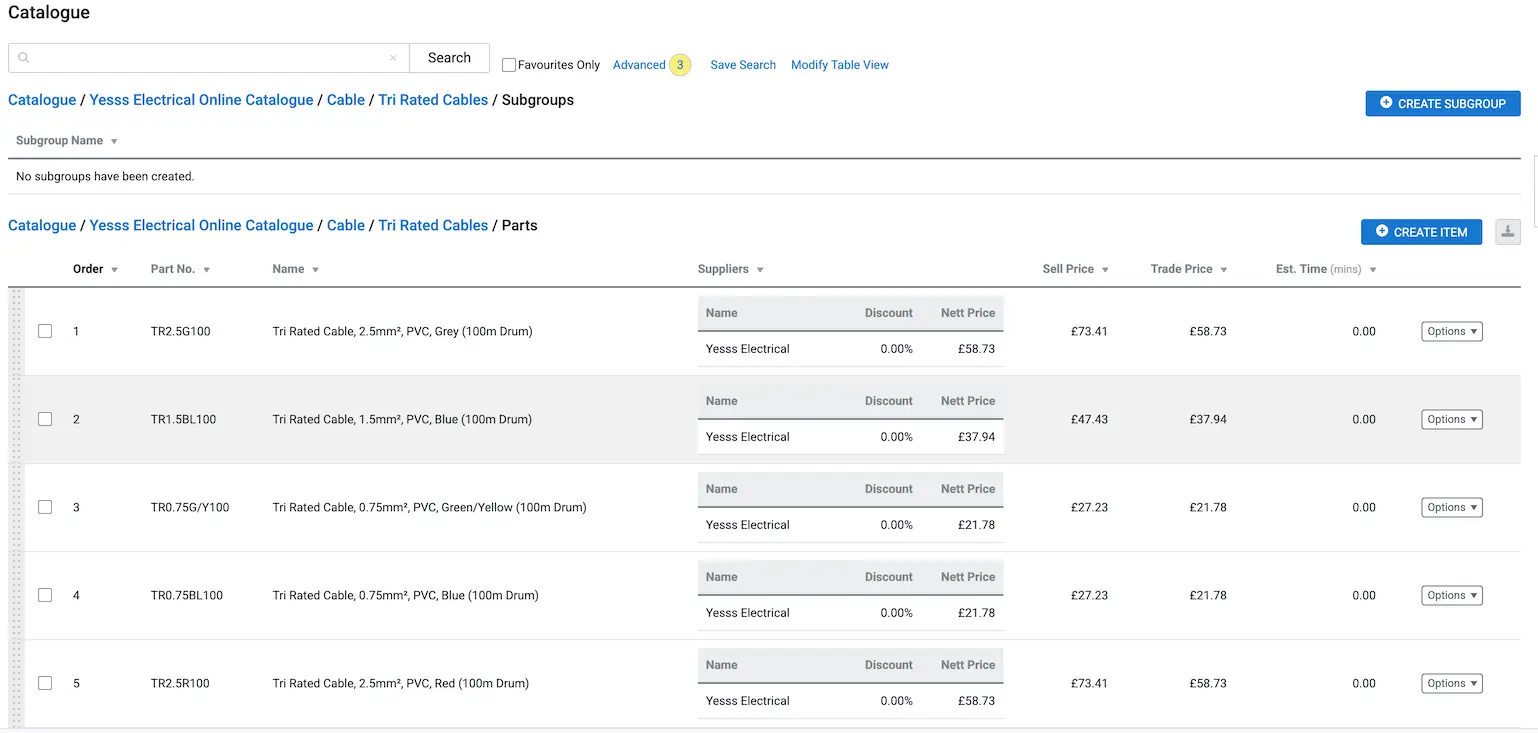
Task: Click the Advanced filter count badge 3
Action: (680, 65)
